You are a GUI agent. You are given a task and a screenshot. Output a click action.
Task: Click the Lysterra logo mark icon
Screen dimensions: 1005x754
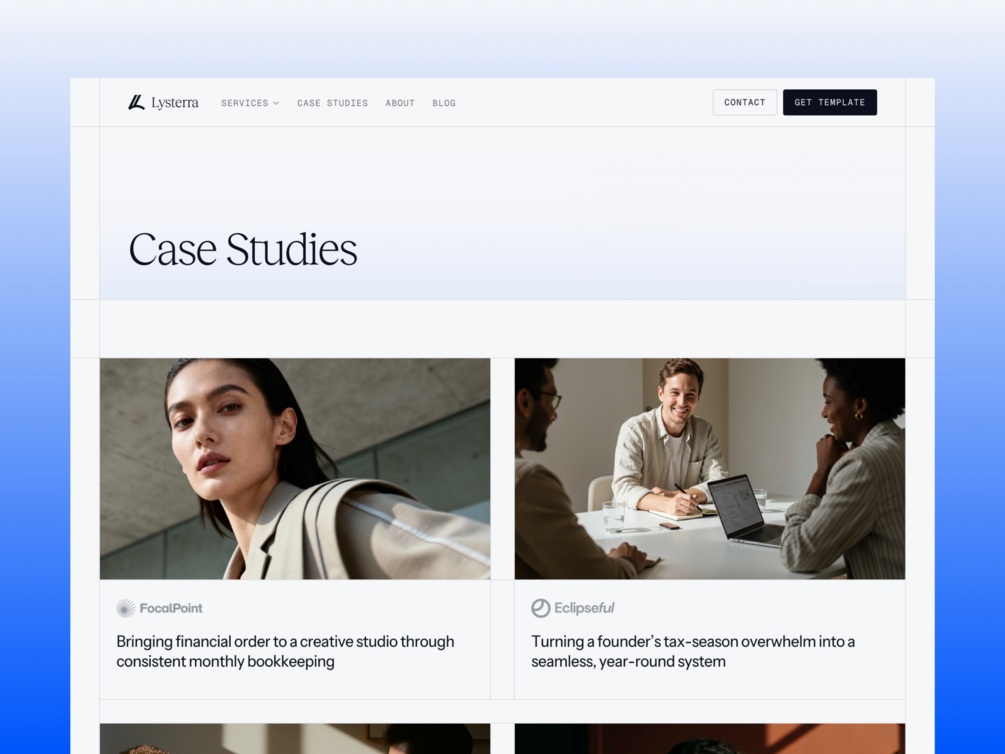coord(136,103)
